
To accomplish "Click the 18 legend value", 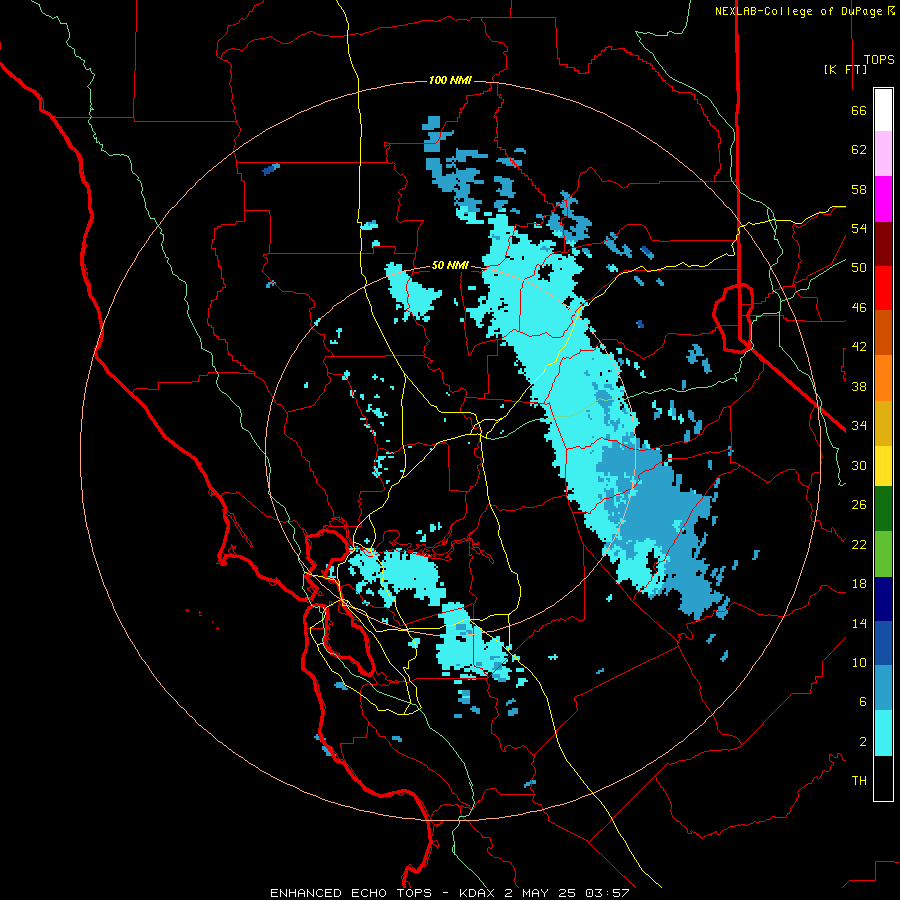I will (x=859, y=584).
